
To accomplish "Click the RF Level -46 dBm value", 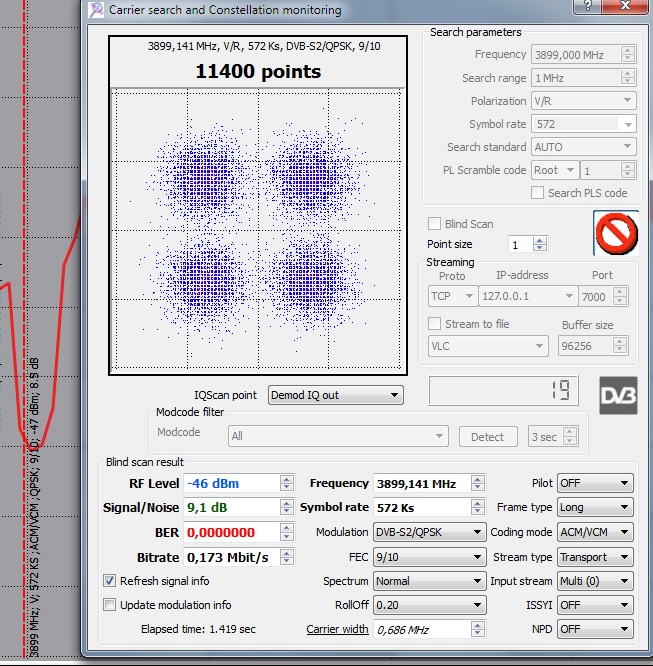I will pyautogui.click(x=213, y=483).
